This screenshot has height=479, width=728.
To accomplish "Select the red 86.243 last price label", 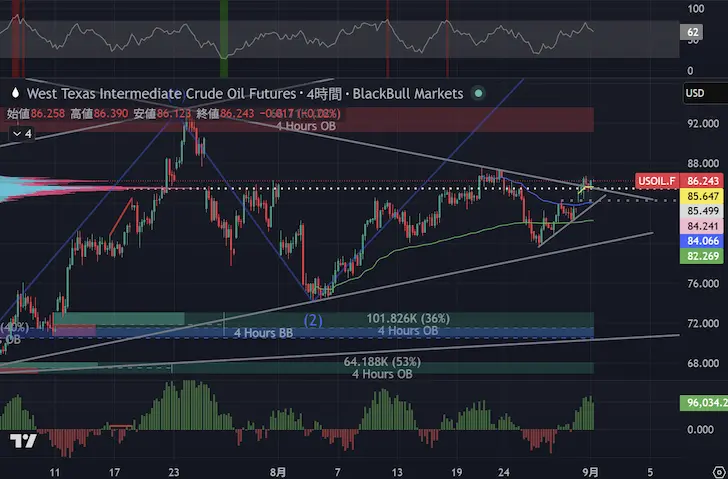I will point(702,181).
